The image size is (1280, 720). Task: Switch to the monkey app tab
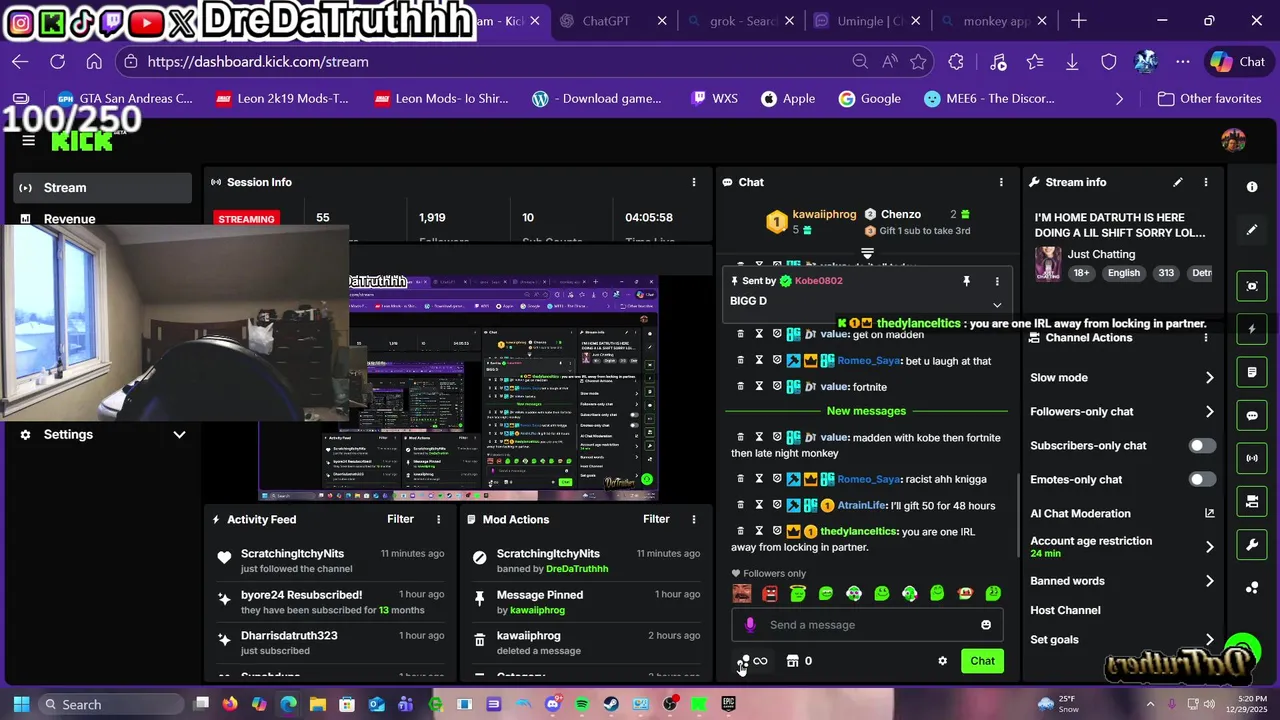click(x=996, y=21)
